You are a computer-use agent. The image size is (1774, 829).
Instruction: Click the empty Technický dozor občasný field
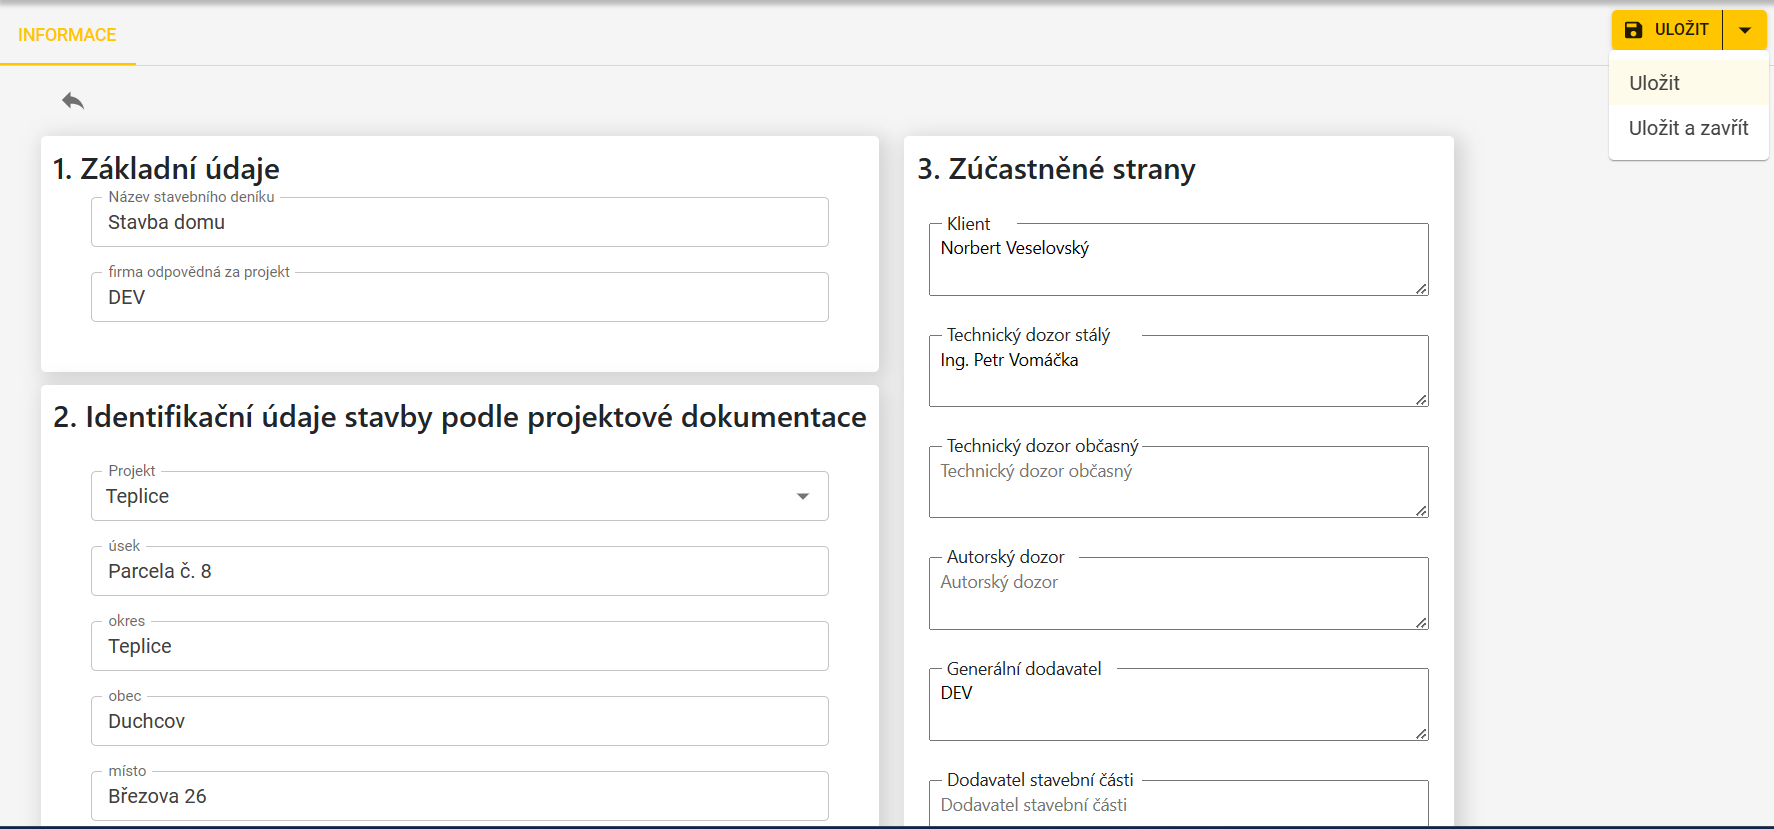point(1177,483)
